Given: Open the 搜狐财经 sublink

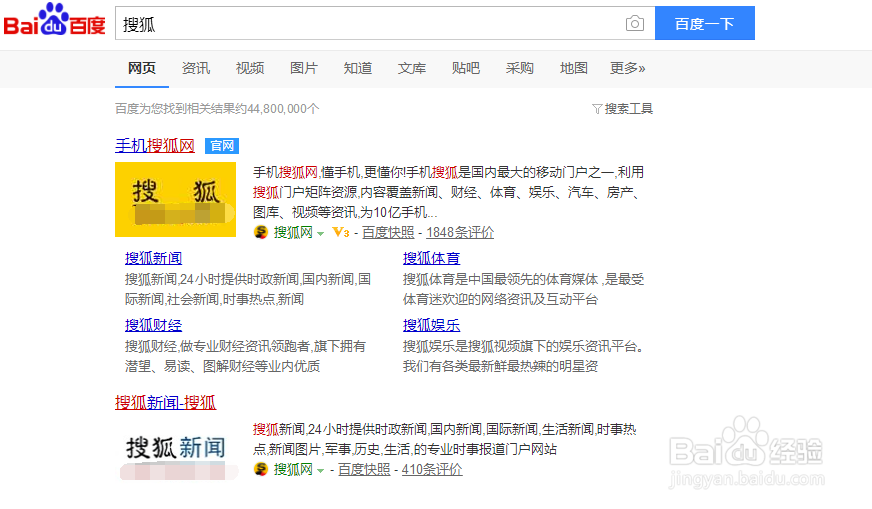Looking at the screenshot, I should pos(153,325).
